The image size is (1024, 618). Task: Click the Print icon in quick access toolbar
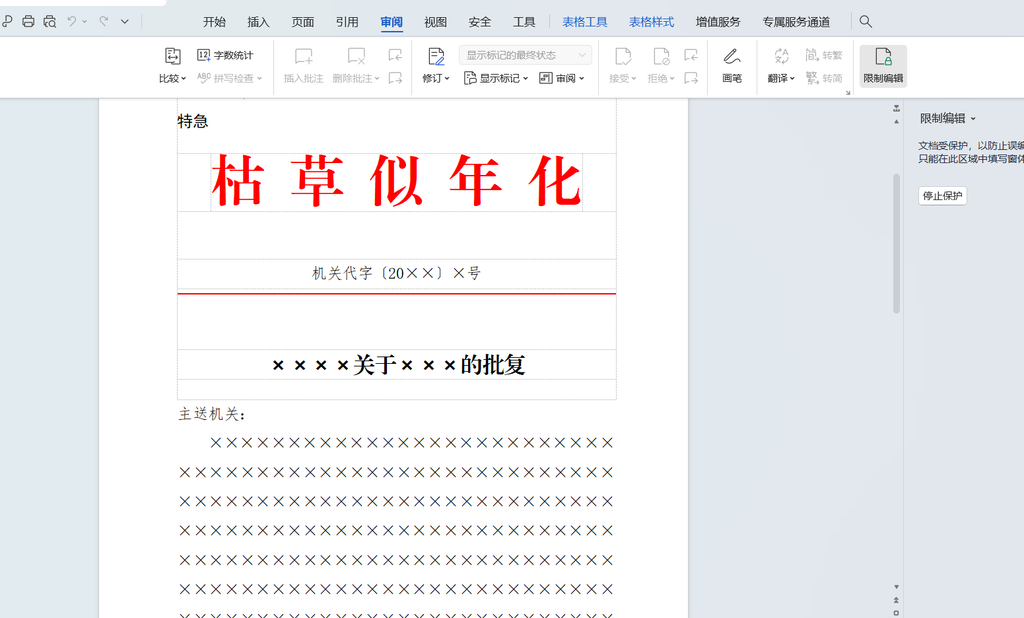28,22
